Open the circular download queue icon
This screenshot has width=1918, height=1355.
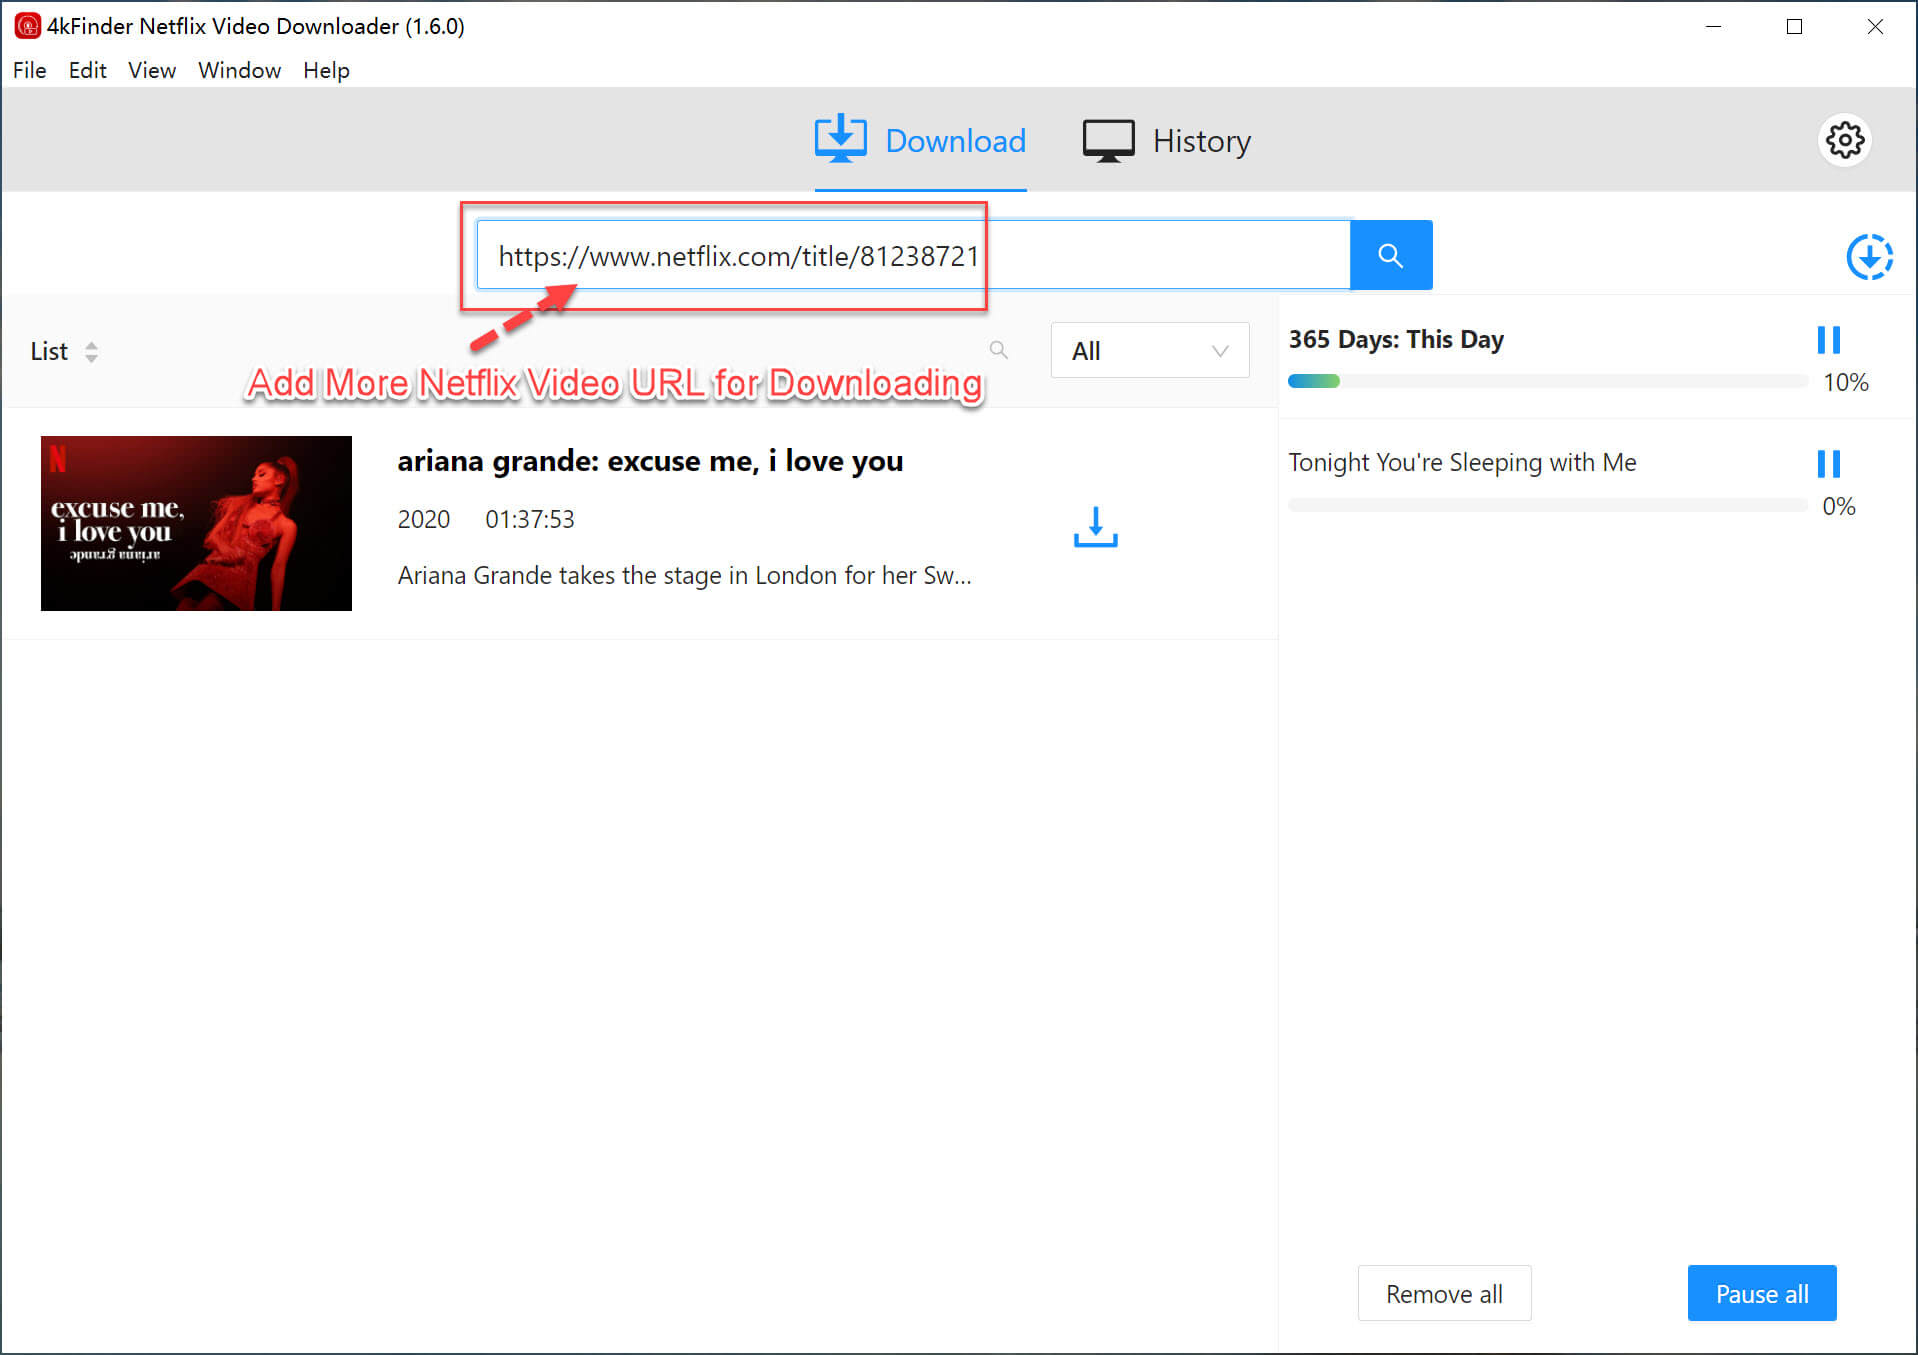1868,257
